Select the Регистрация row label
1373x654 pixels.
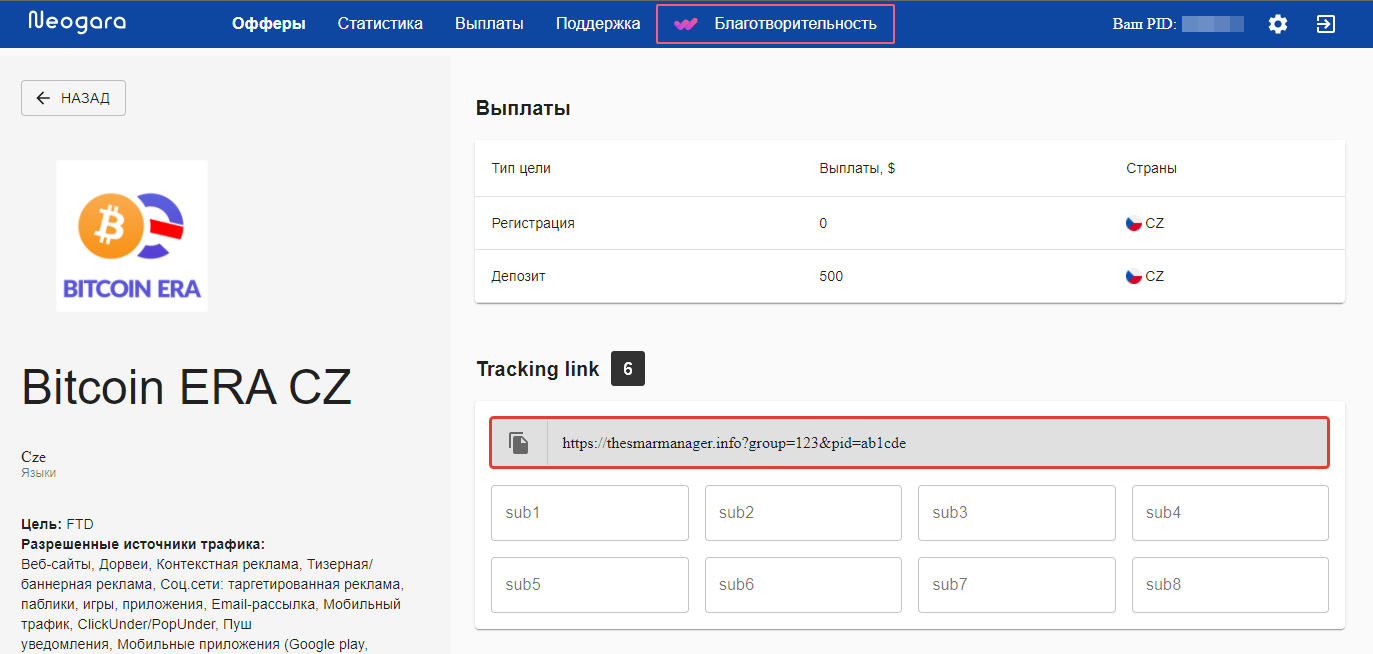[x=533, y=223]
